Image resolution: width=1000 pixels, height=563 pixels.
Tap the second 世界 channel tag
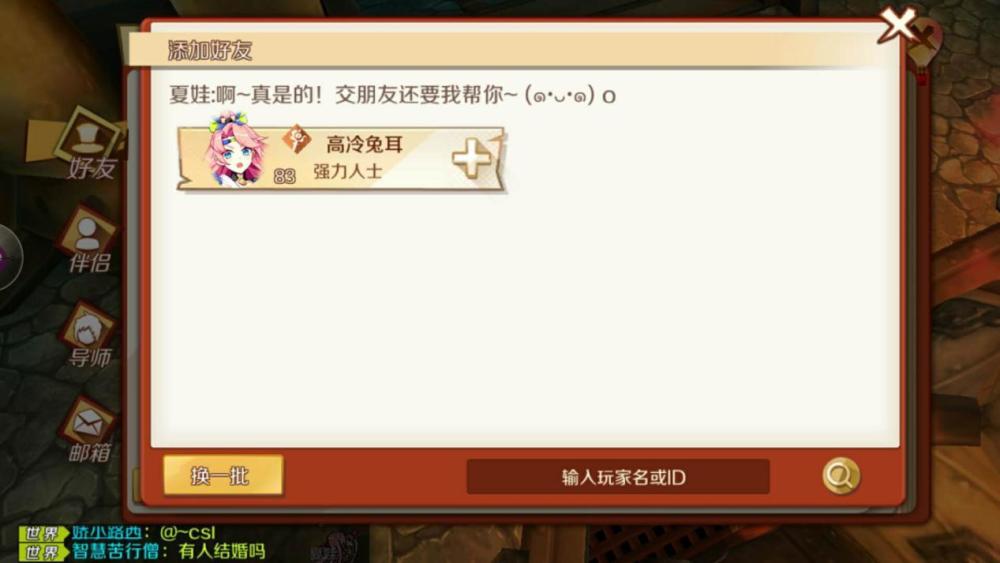(43, 552)
